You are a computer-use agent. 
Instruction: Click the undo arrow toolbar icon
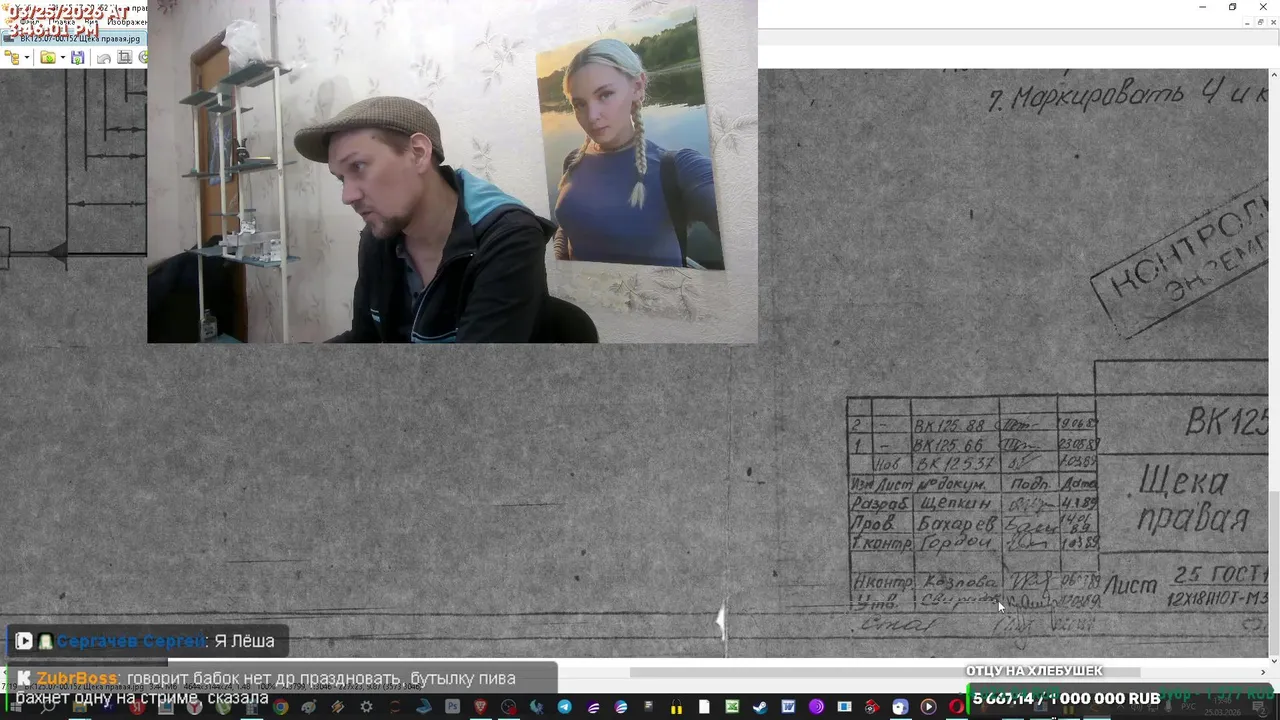tap(104, 58)
